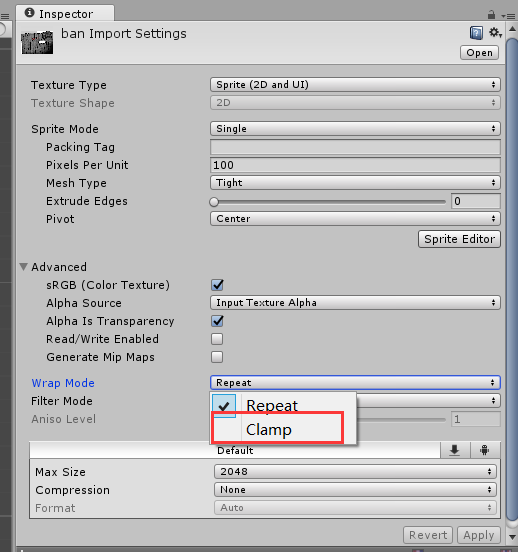The image size is (518, 552).
Task: Click the Texture Type label
Action: (x=69, y=85)
